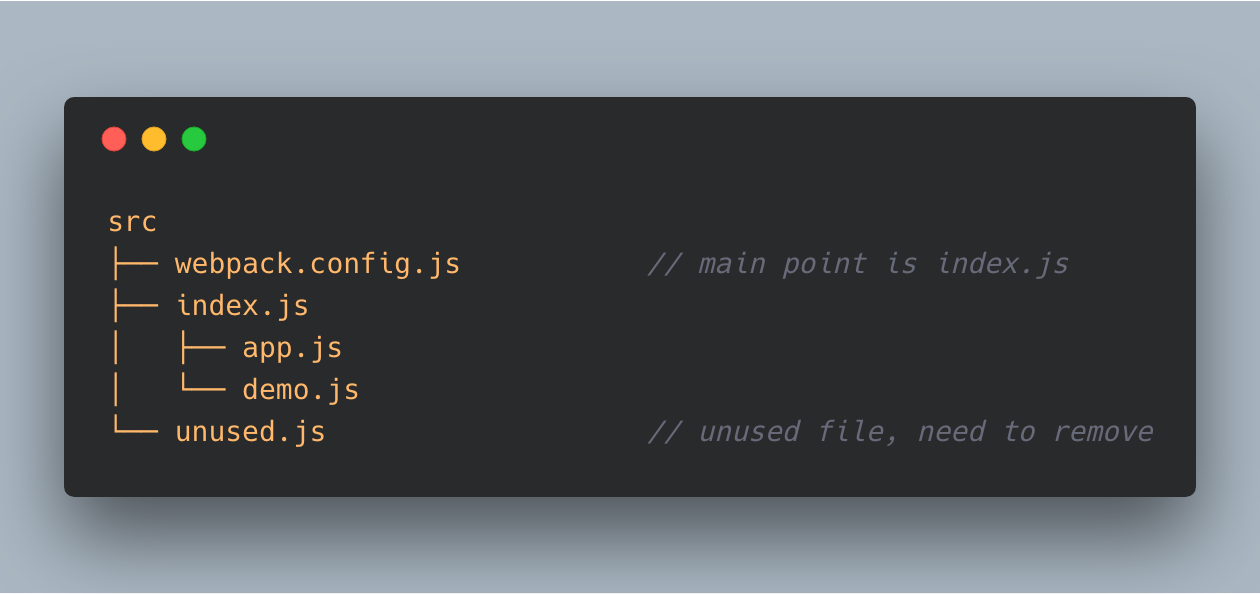Collapse the branch connector beside index.js
Screen dimensions: 1260x594
[x=134, y=306]
